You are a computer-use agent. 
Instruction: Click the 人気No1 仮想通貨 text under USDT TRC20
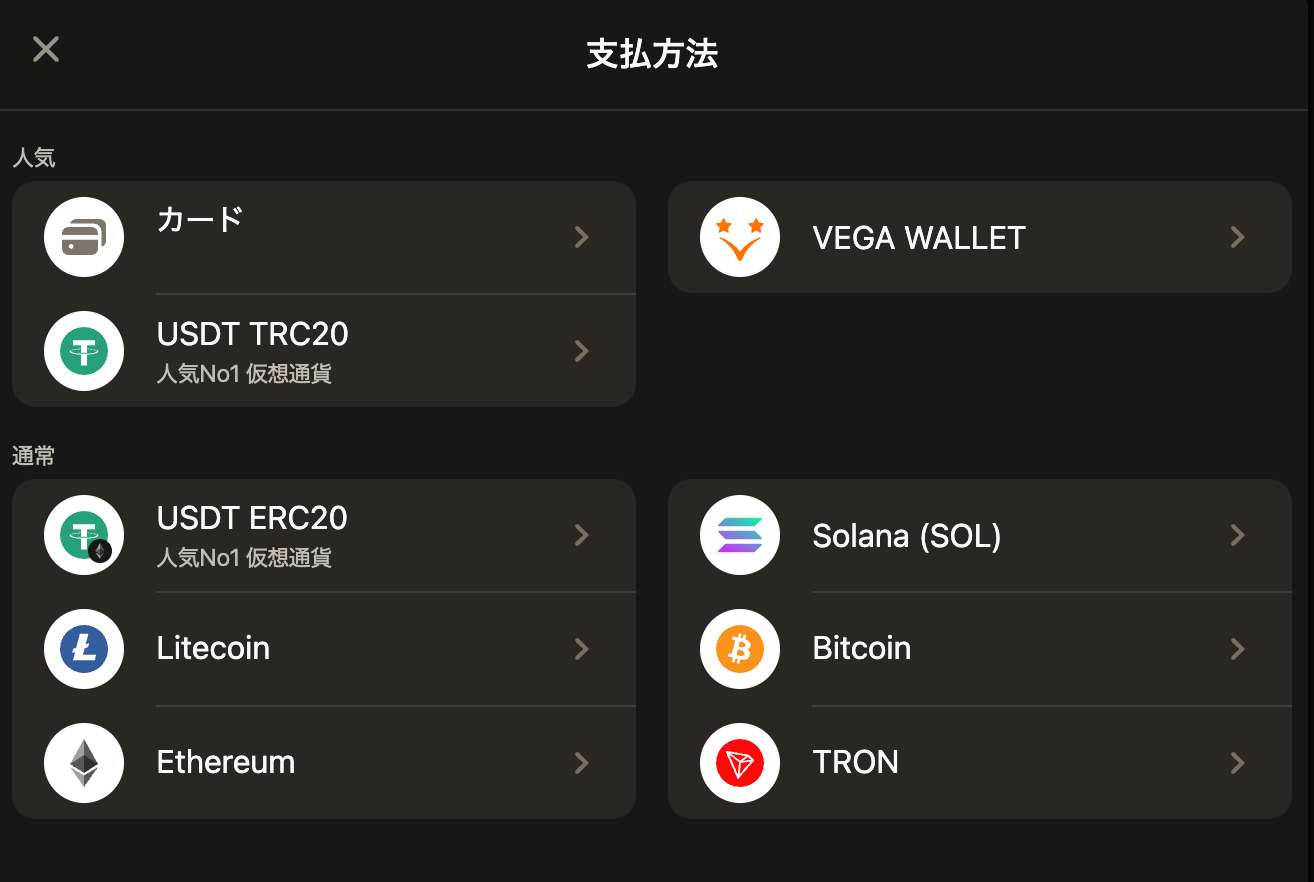(244, 374)
